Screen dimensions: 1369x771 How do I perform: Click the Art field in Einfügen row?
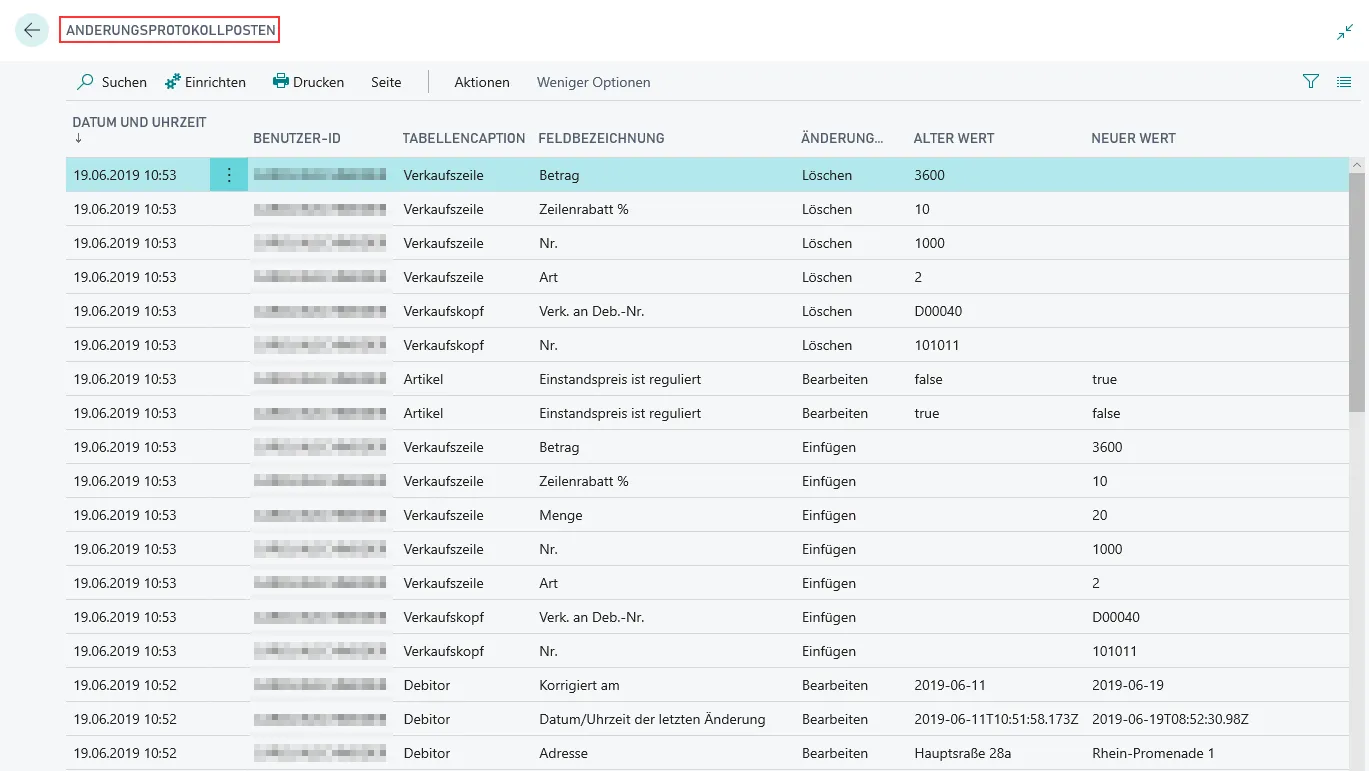pos(548,583)
